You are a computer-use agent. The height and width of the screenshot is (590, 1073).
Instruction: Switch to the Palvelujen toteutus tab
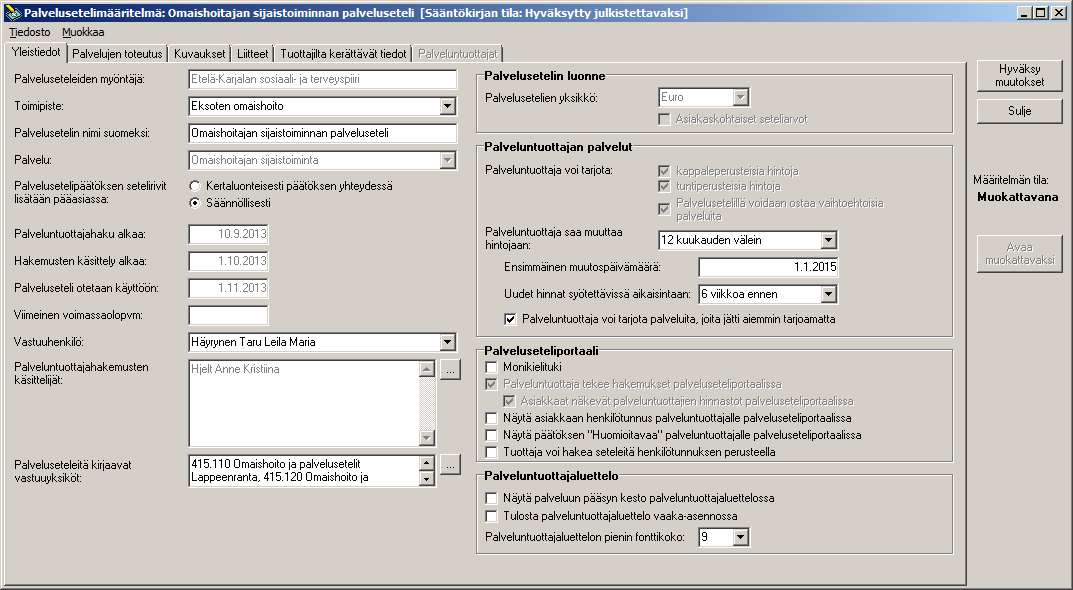[x=117, y=53]
